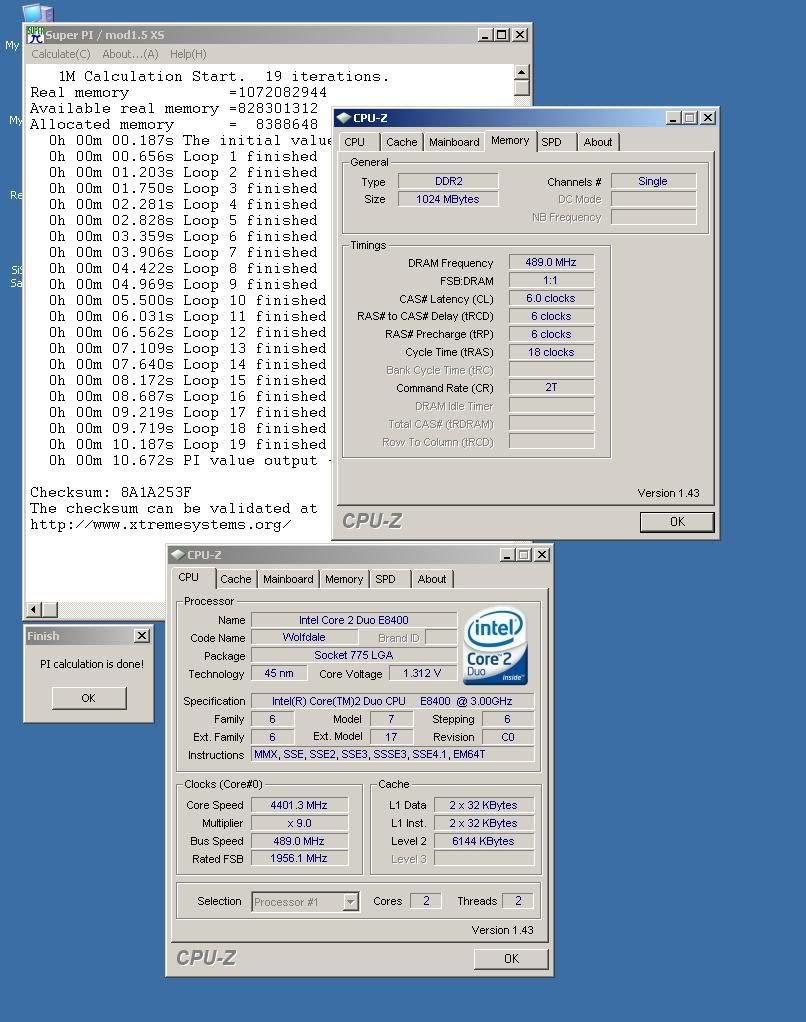Open About tab in lower CPU-Z window
Viewport: 806px width, 1022px height.
pyautogui.click(x=432, y=579)
